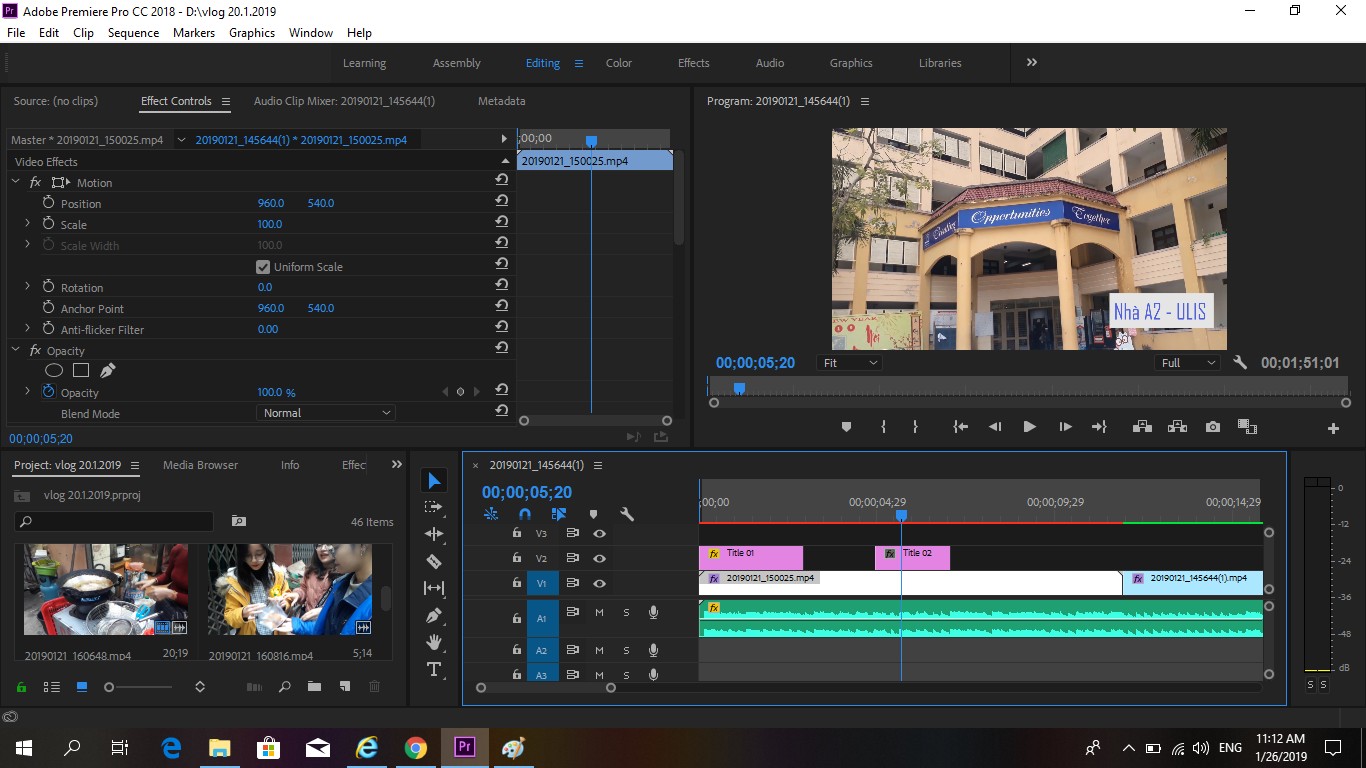The image size is (1366, 768).
Task: Create 4-point polygon opacity mask
Action: 81,370
